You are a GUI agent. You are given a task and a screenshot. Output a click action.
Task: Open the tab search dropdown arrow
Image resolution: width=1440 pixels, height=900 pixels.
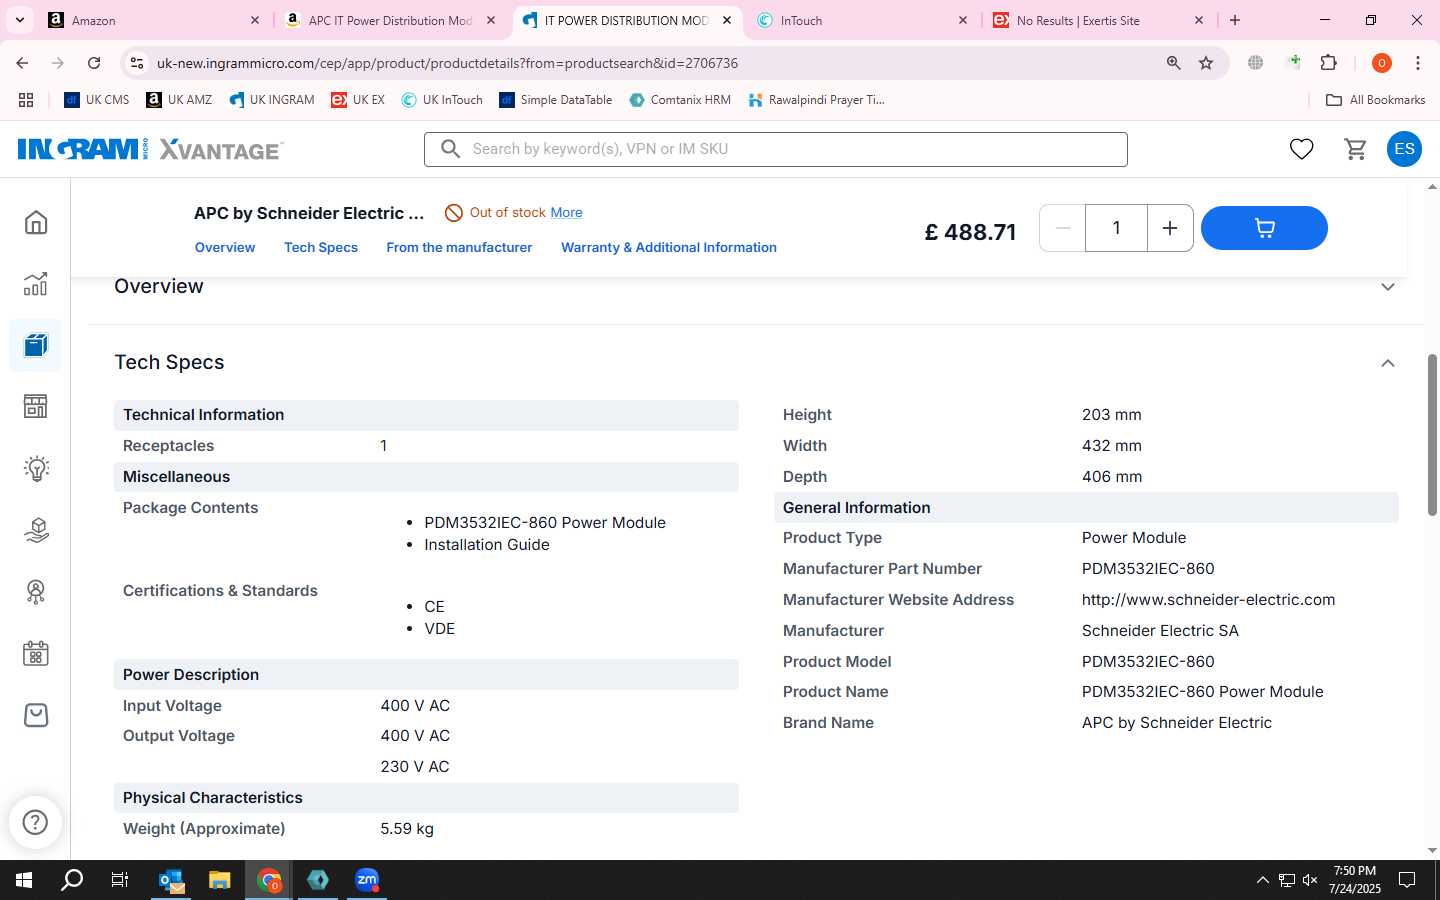point(19,20)
